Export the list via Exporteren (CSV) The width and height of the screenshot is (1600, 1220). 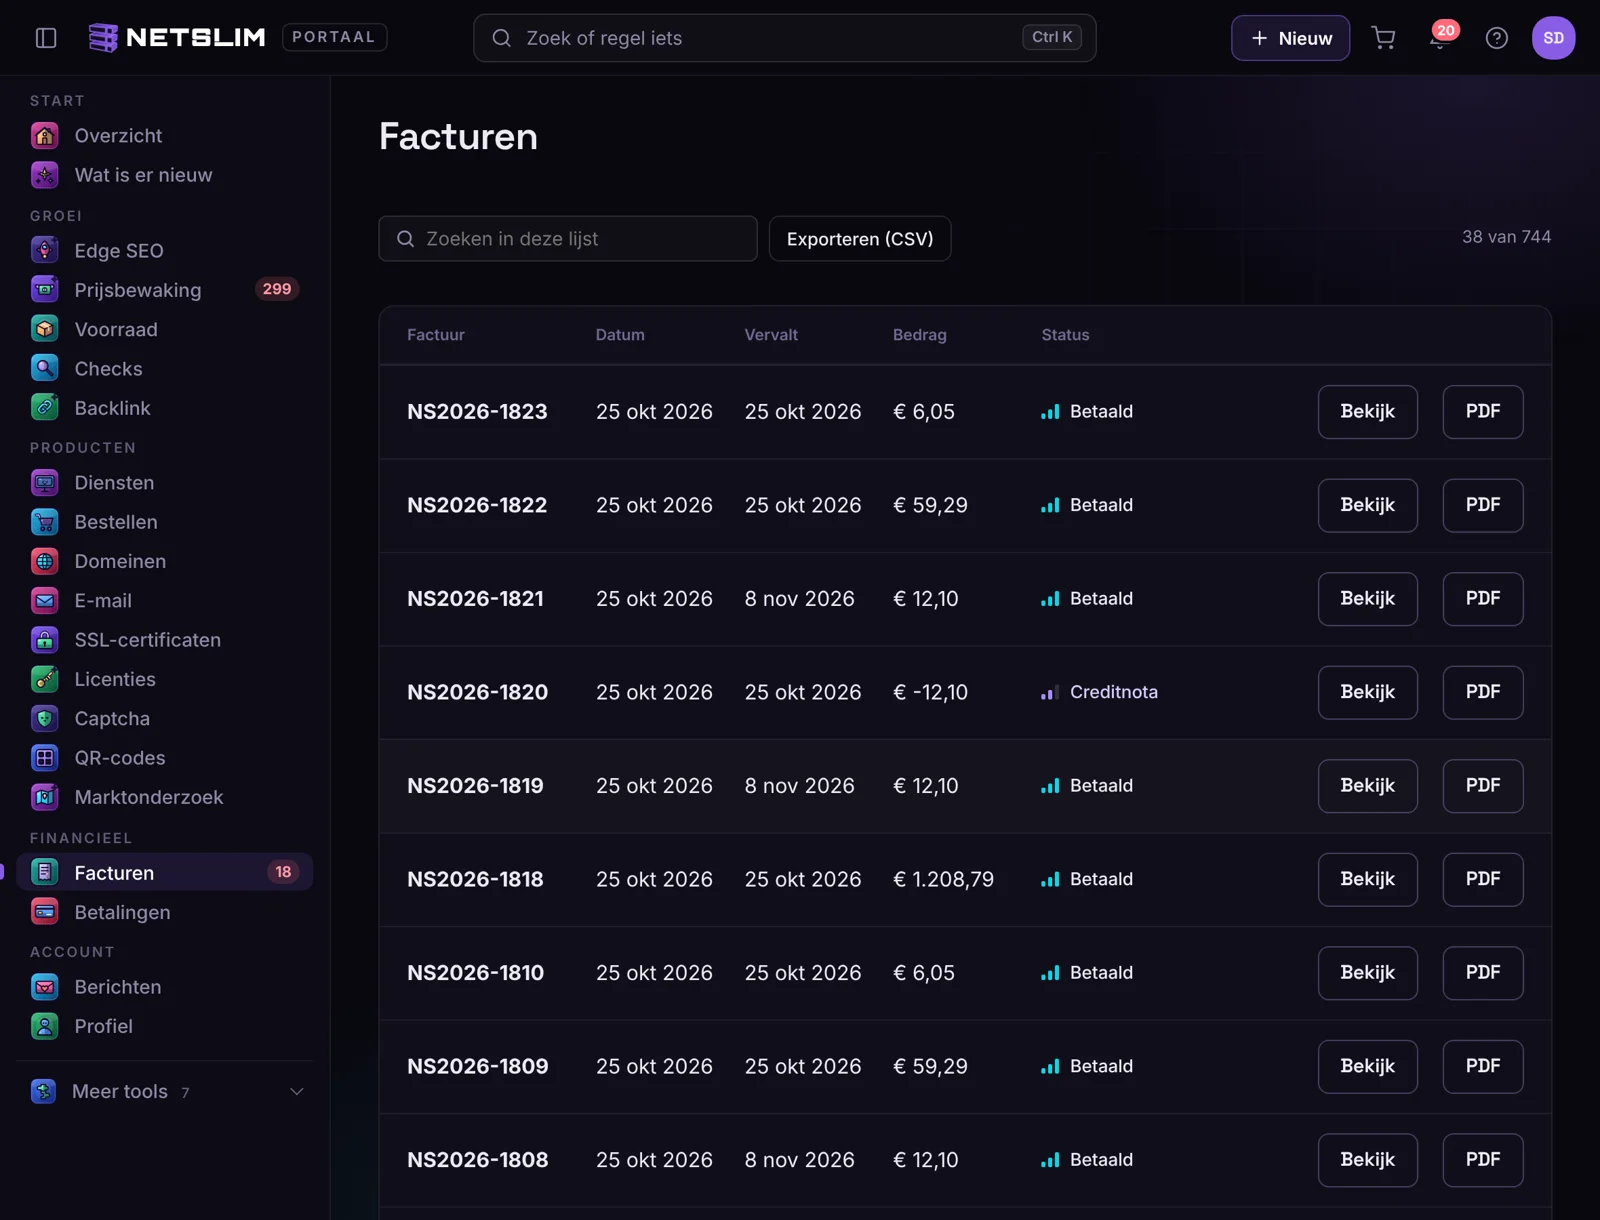[860, 239]
